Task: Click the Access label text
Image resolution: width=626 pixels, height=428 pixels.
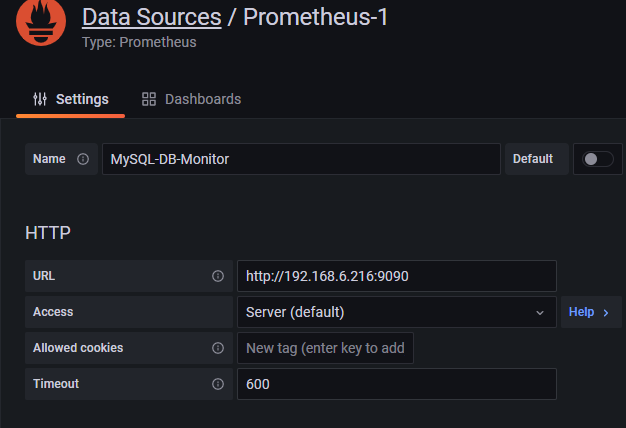Action: pyautogui.click(x=53, y=312)
